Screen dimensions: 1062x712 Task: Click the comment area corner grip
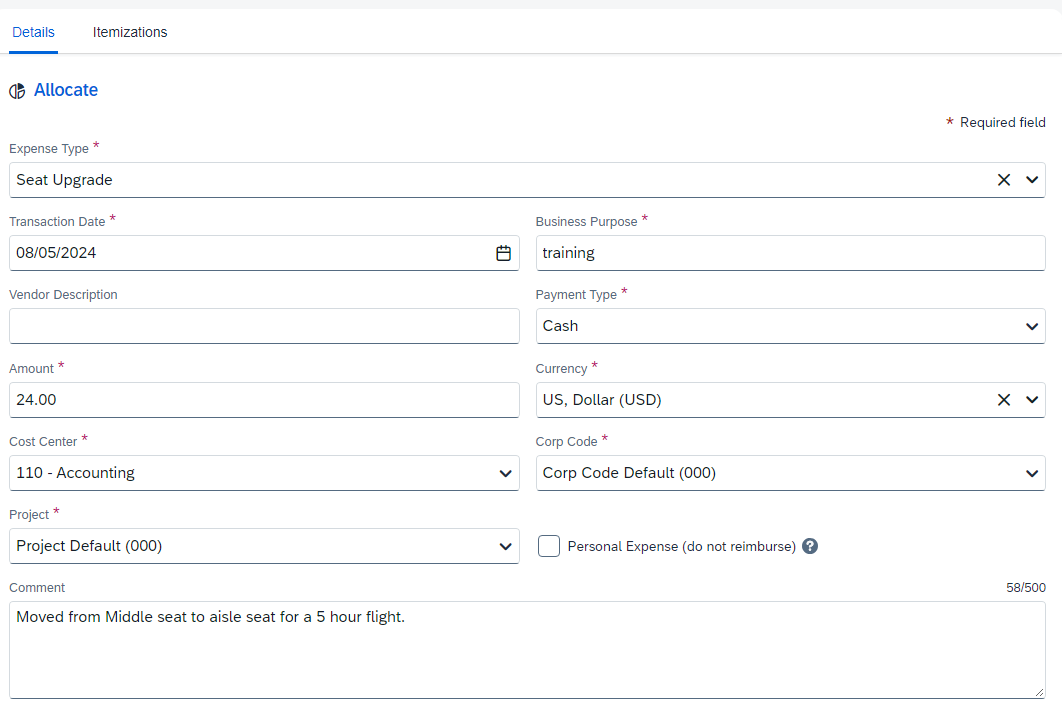pos(1039,692)
